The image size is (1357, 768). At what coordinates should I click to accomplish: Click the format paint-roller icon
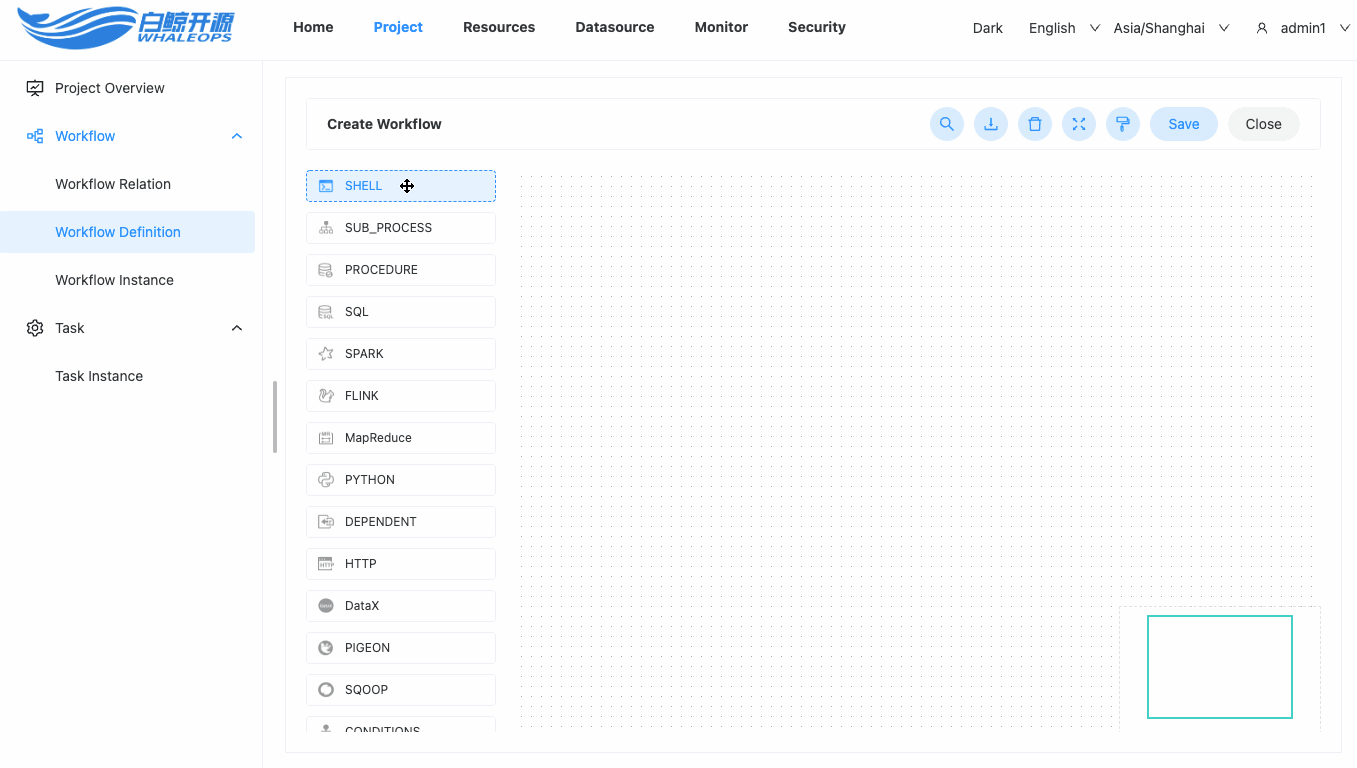point(1123,124)
